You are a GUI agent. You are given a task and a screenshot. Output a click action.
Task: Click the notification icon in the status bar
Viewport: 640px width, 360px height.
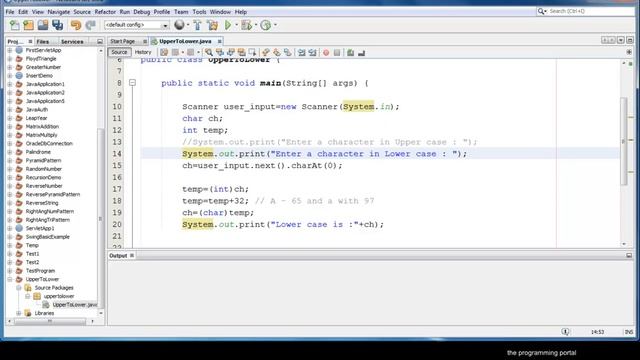[x=565, y=331]
